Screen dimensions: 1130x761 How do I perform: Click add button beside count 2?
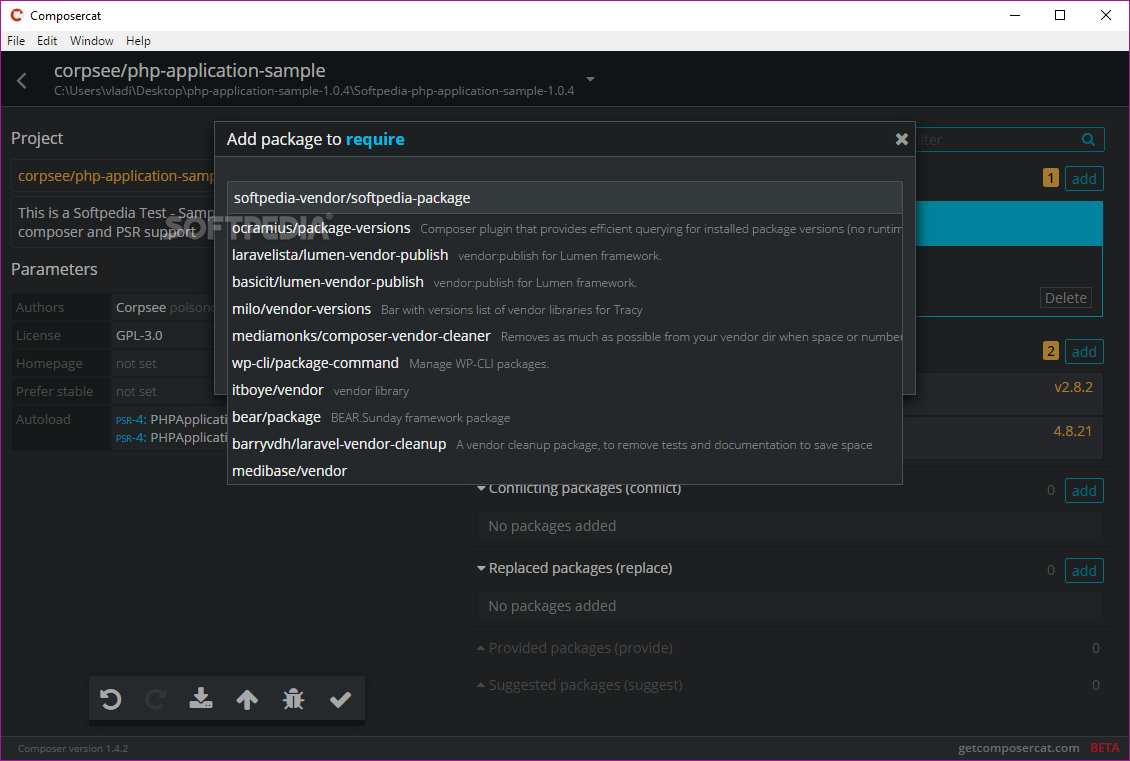[x=1084, y=352]
